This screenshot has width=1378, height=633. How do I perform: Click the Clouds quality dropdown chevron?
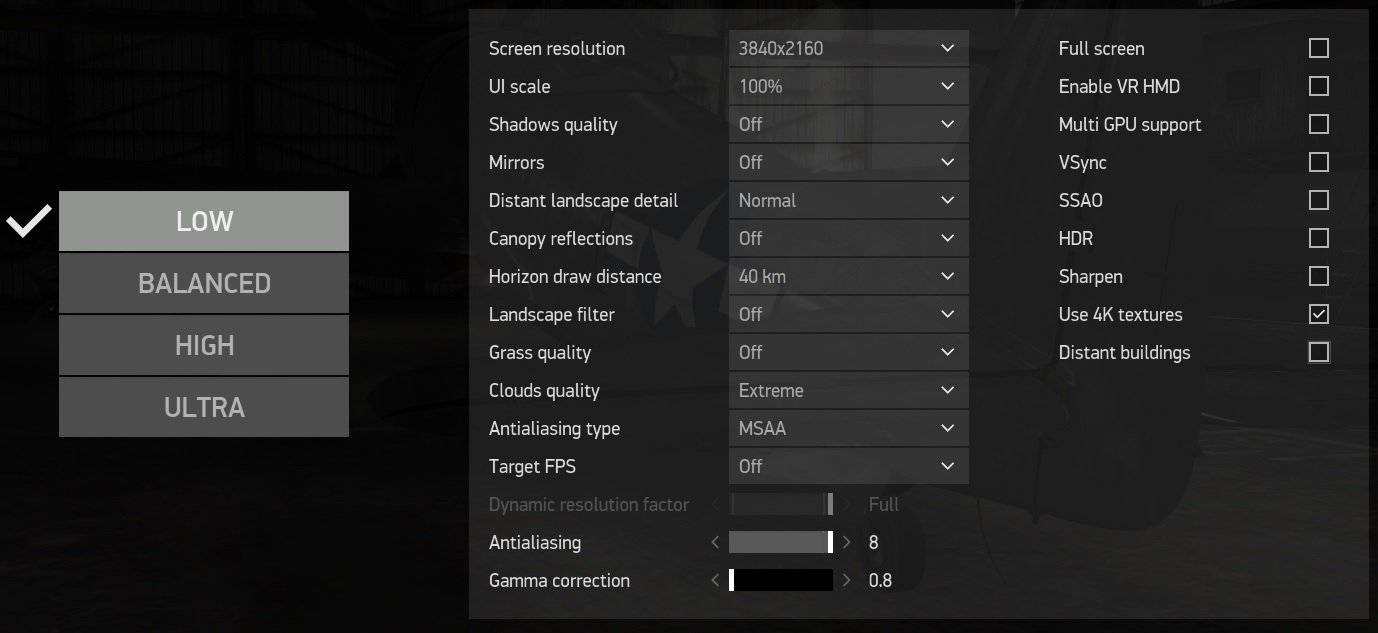point(947,390)
